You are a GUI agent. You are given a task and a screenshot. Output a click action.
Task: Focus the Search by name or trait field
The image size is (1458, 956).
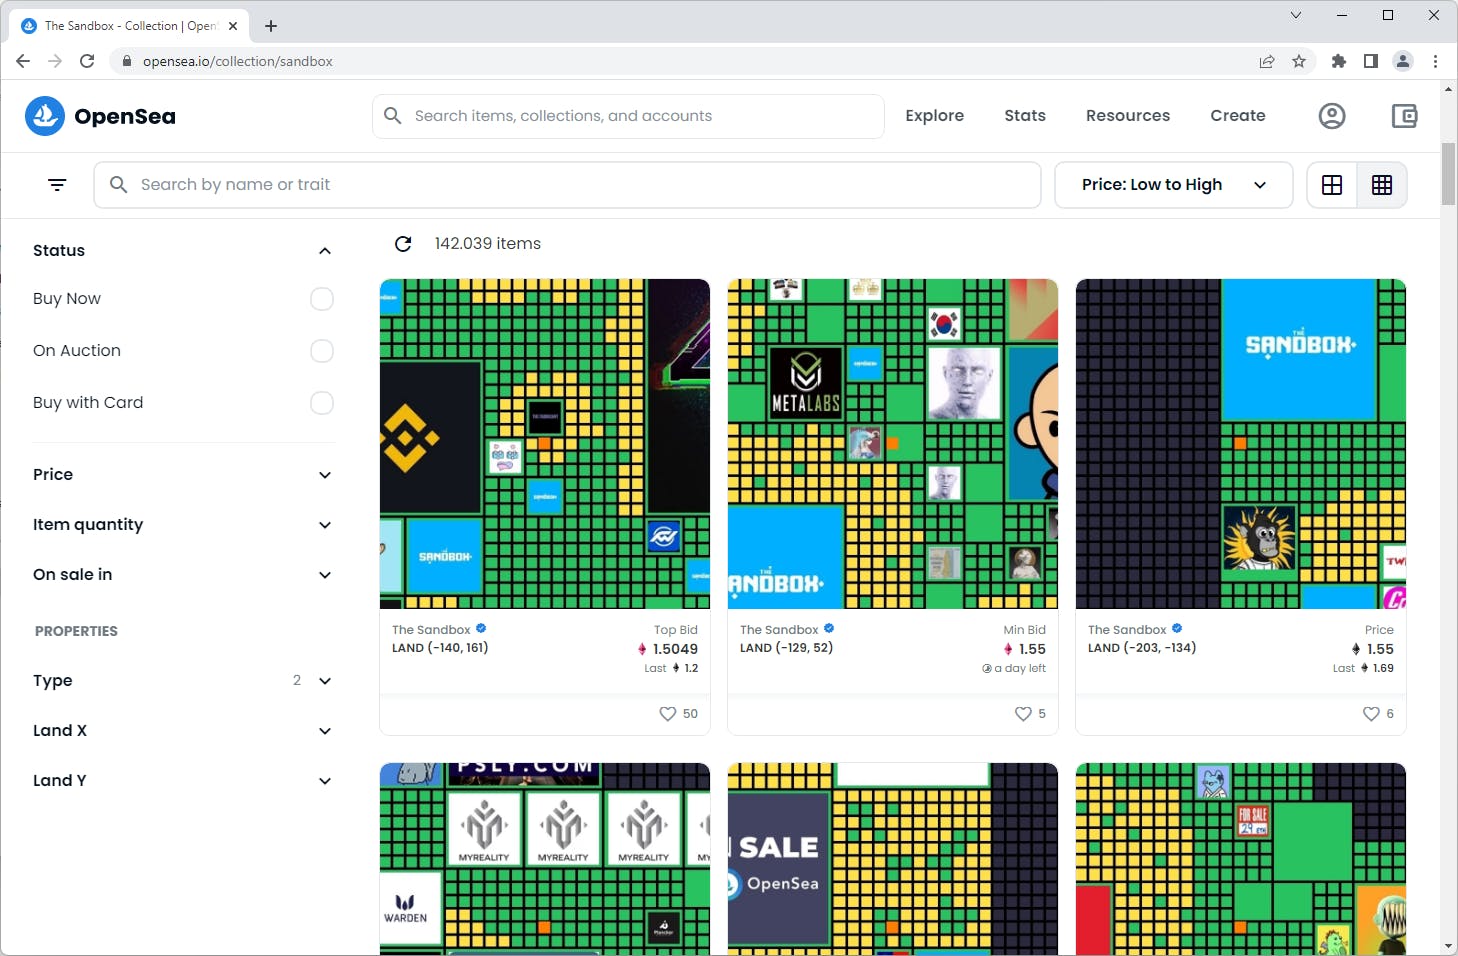pos(567,185)
